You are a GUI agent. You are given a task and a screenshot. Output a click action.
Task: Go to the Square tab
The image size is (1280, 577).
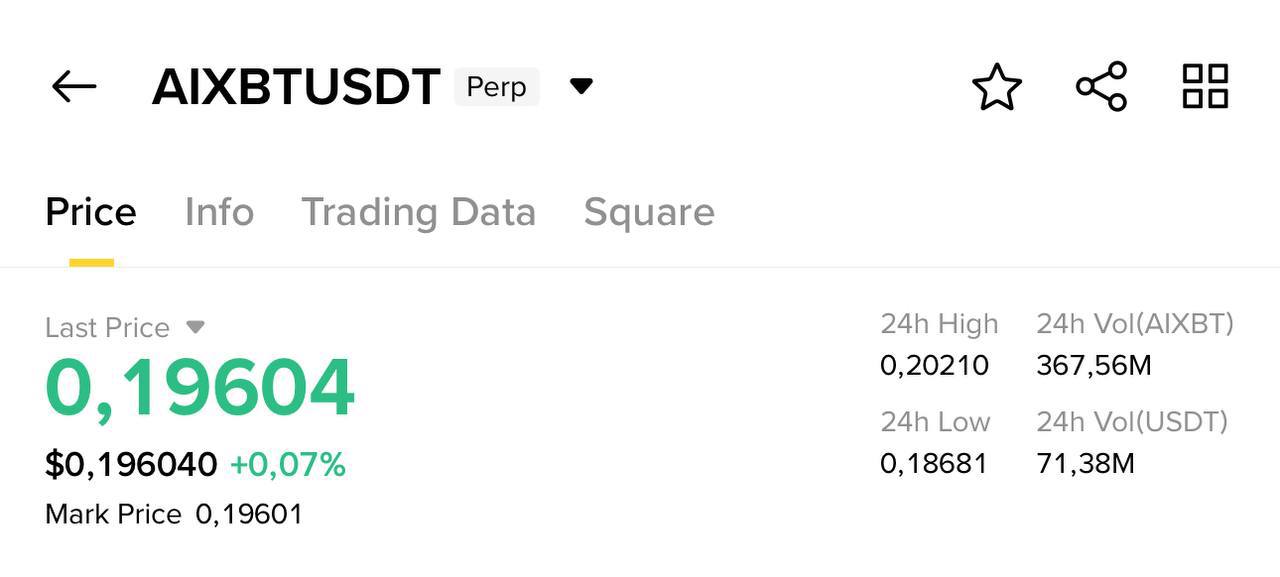point(649,213)
